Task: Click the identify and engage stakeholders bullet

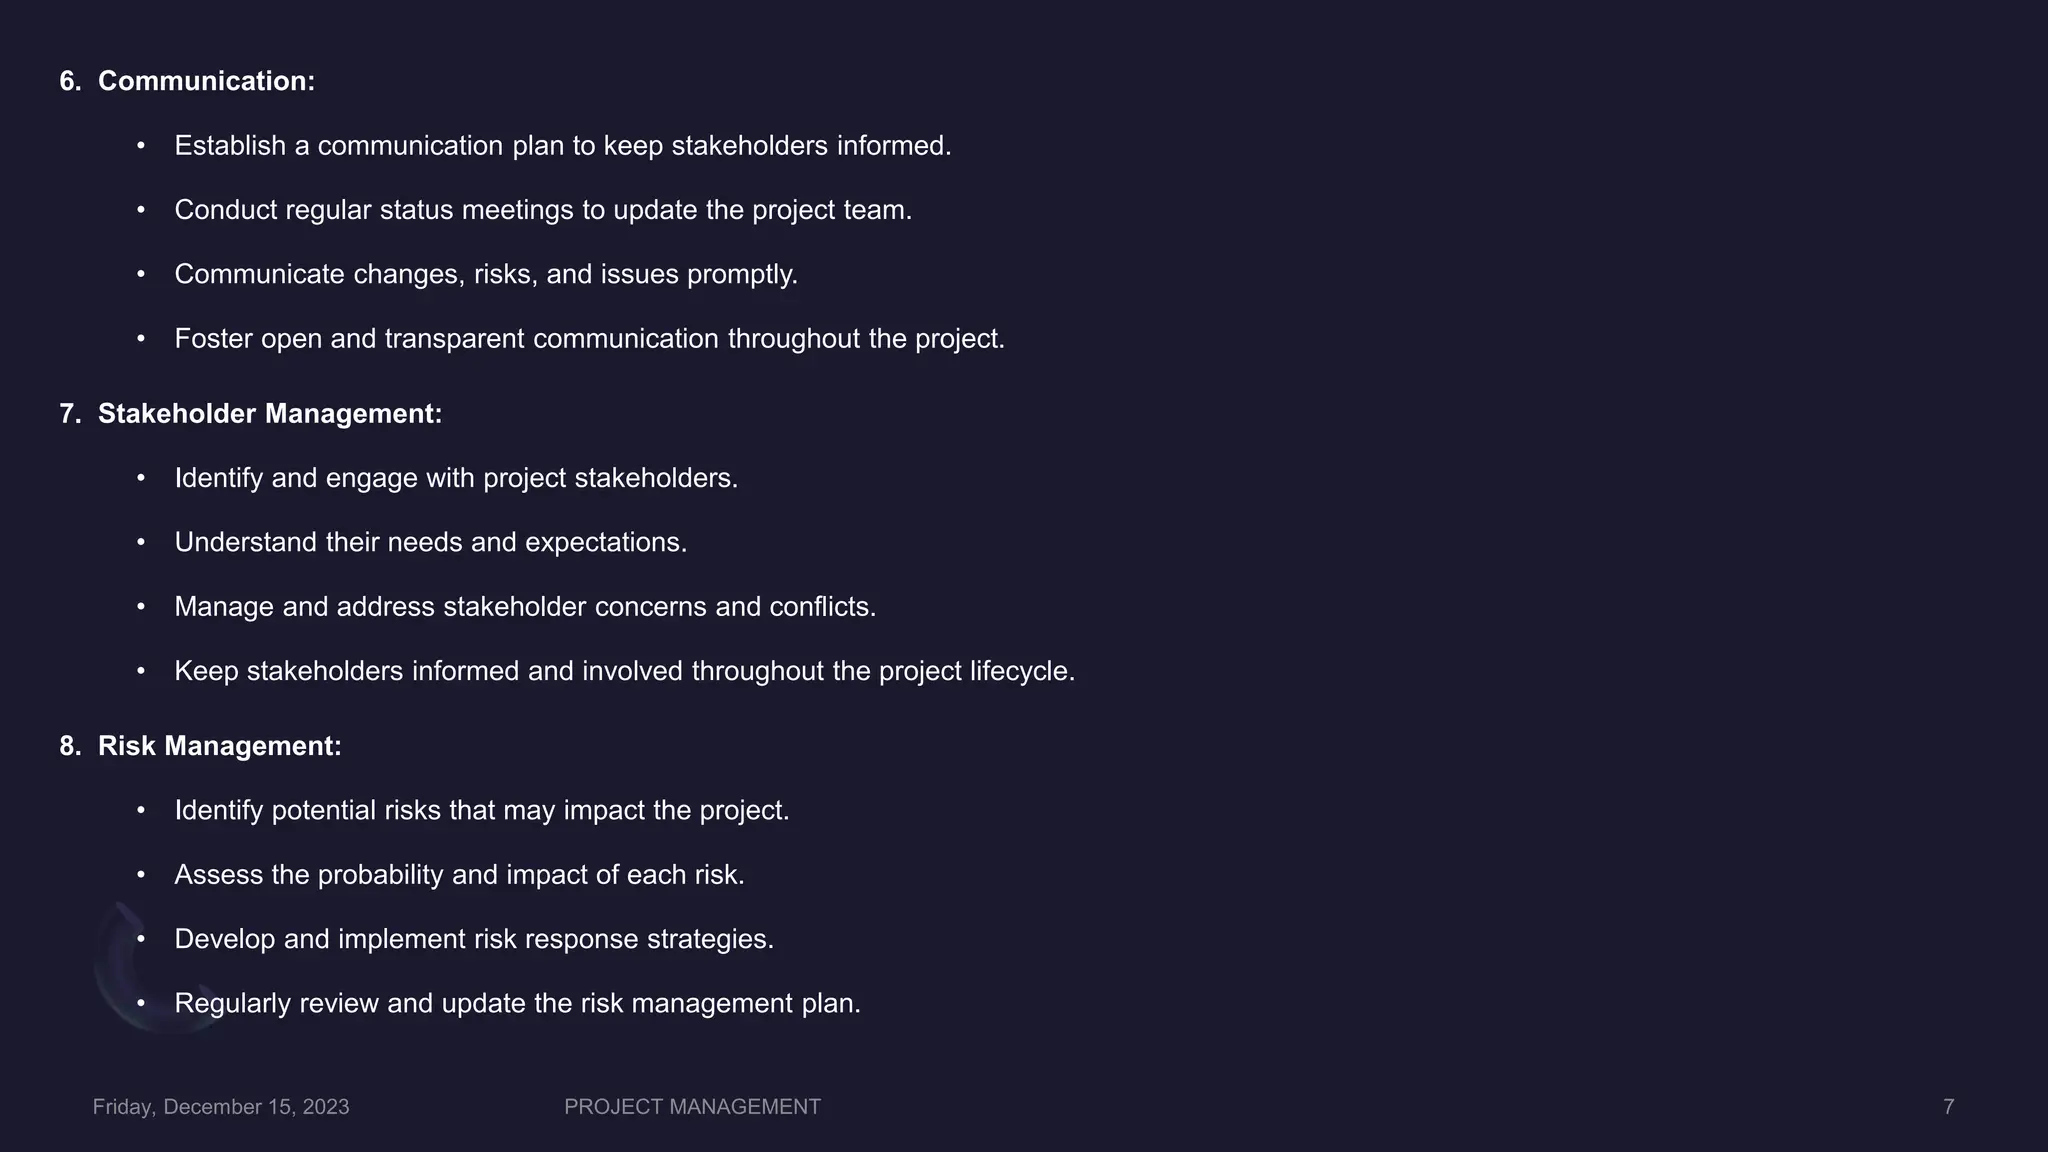Action: 456,478
